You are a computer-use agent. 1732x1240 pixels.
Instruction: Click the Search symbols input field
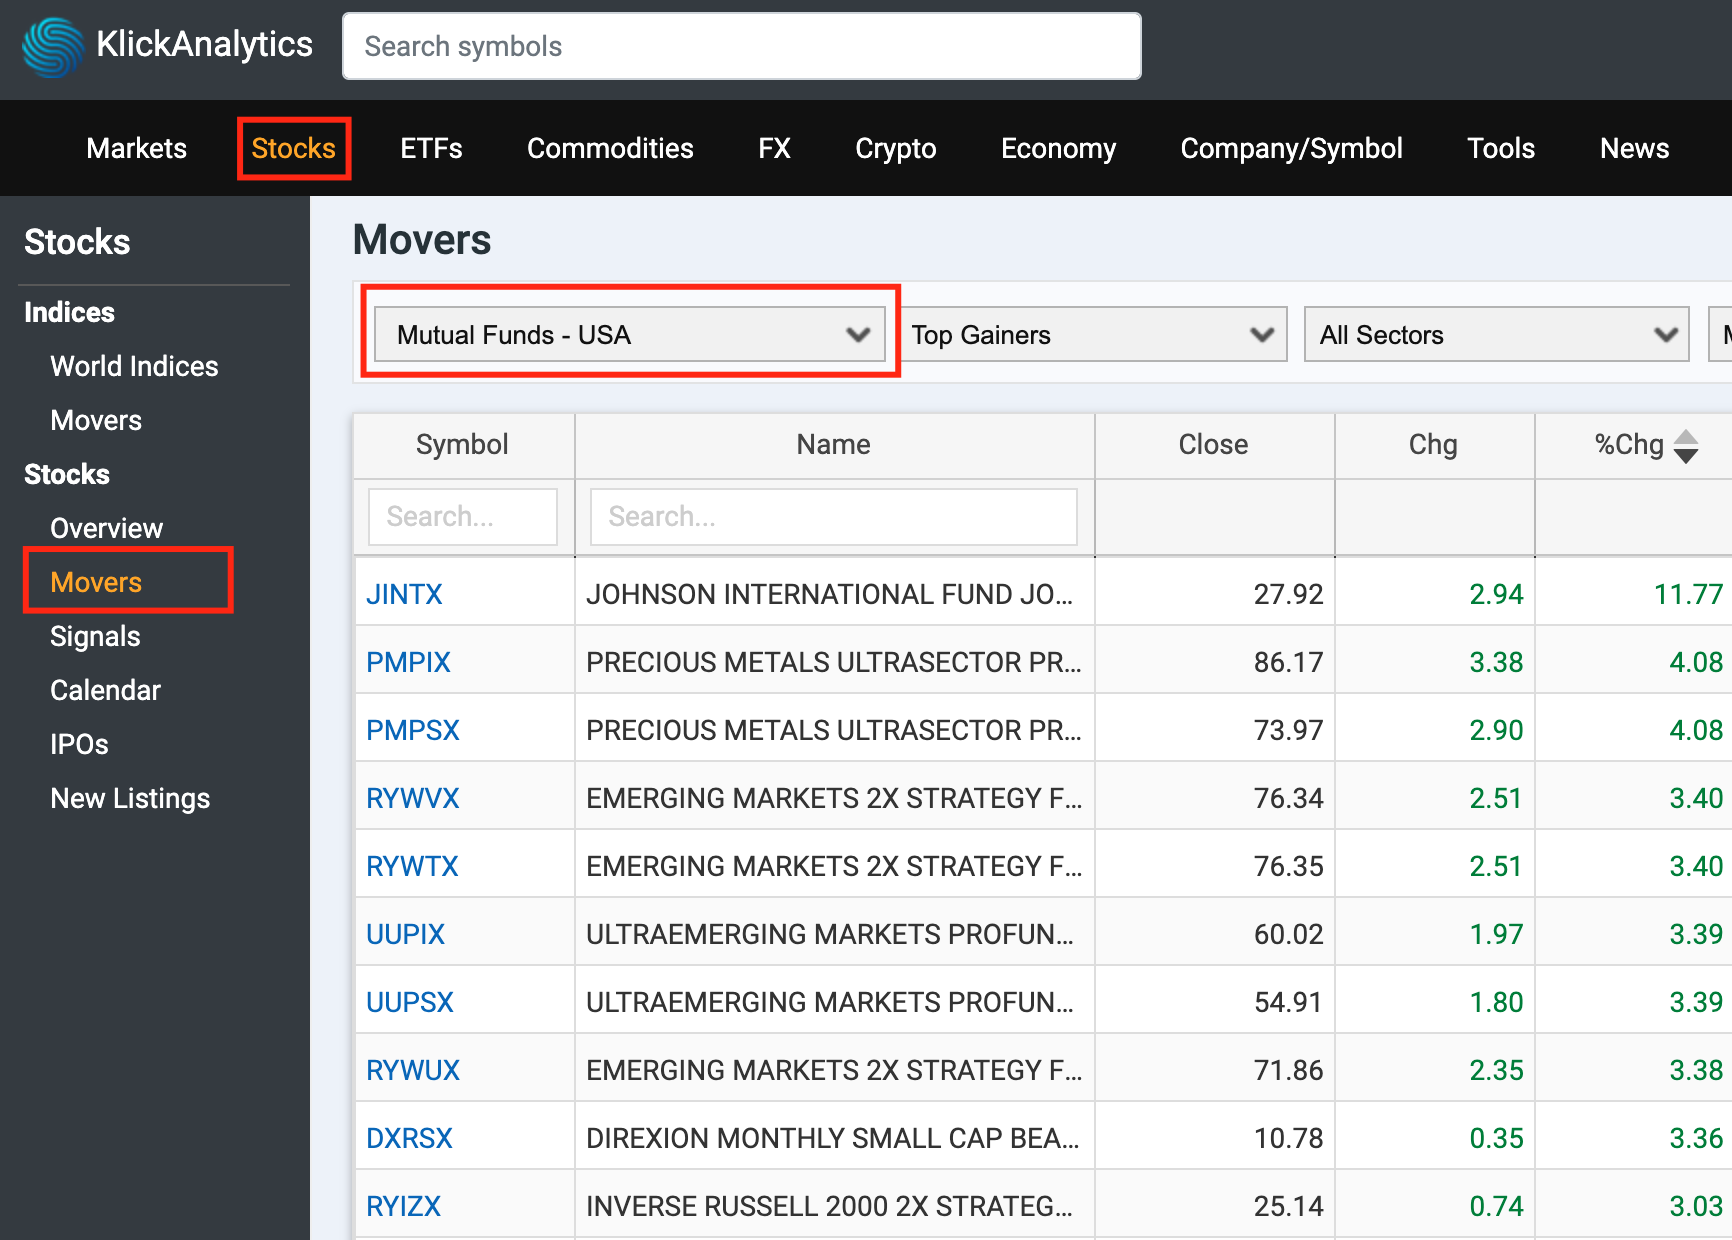click(x=741, y=46)
